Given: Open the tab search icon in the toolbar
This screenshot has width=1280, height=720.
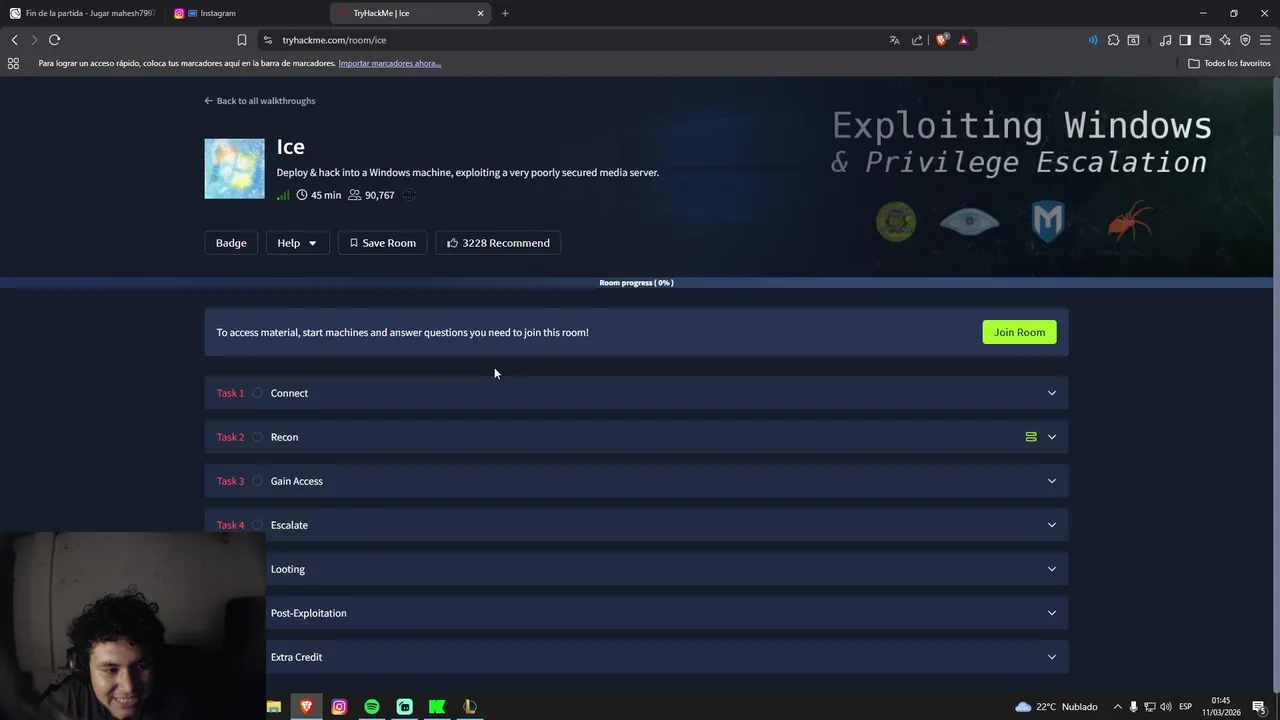Looking at the screenshot, I should click(1133, 40).
